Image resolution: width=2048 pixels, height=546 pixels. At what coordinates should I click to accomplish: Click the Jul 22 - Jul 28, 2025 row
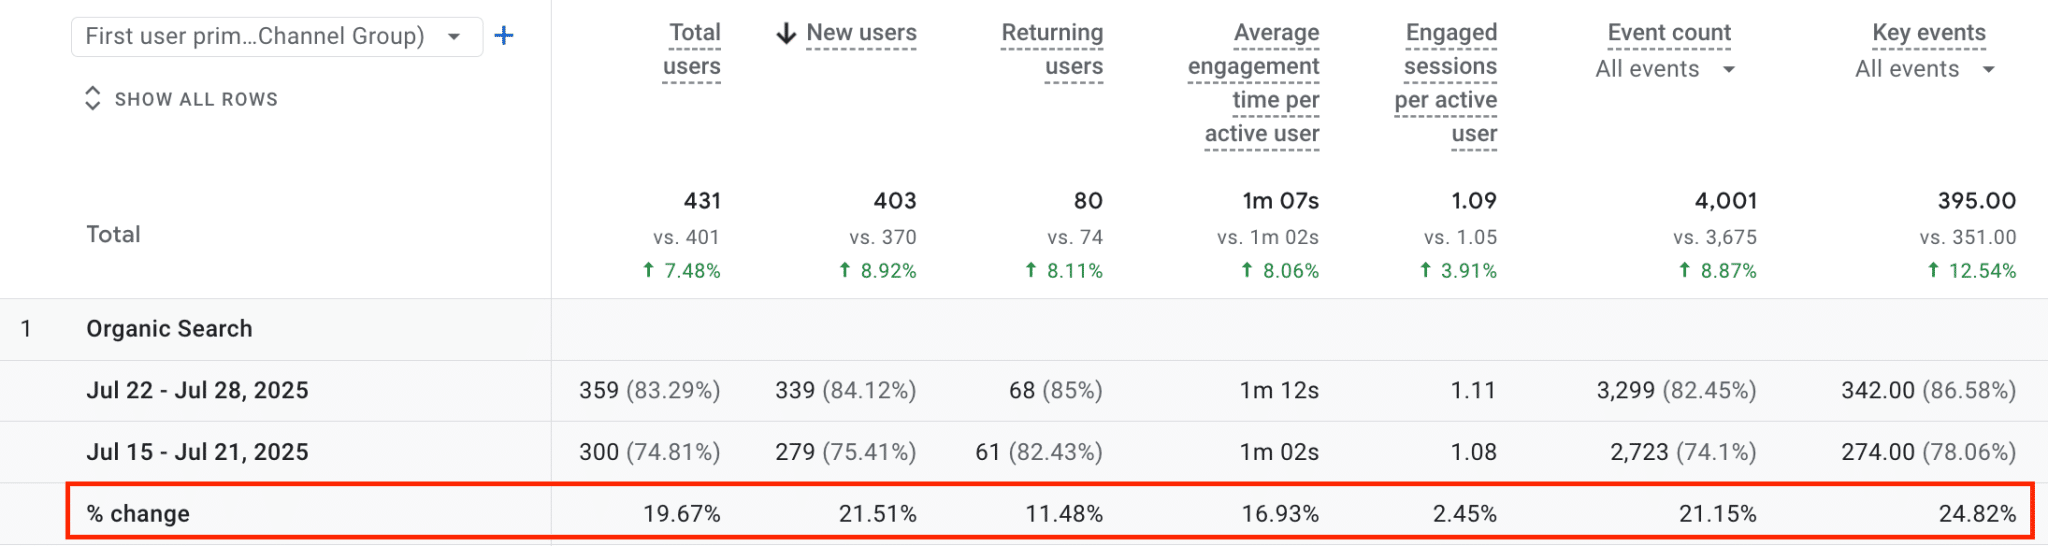point(1024,391)
